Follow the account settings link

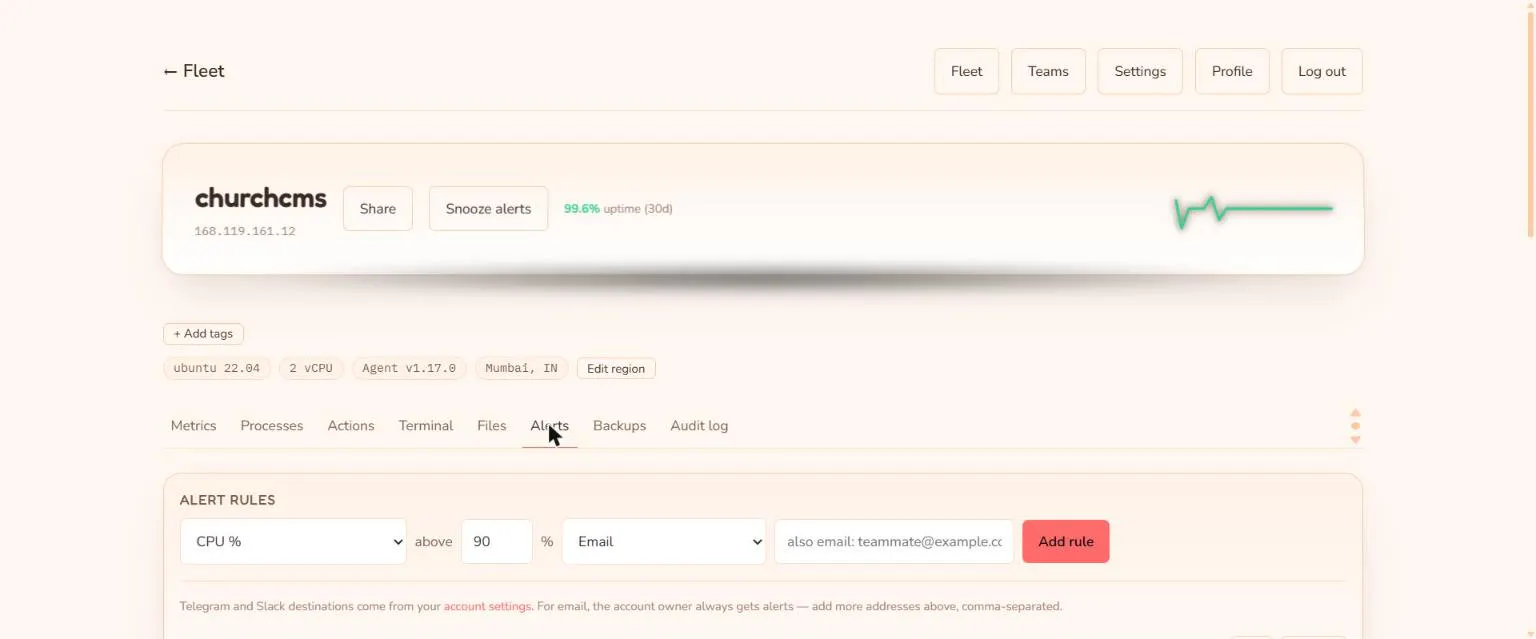pos(487,606)
